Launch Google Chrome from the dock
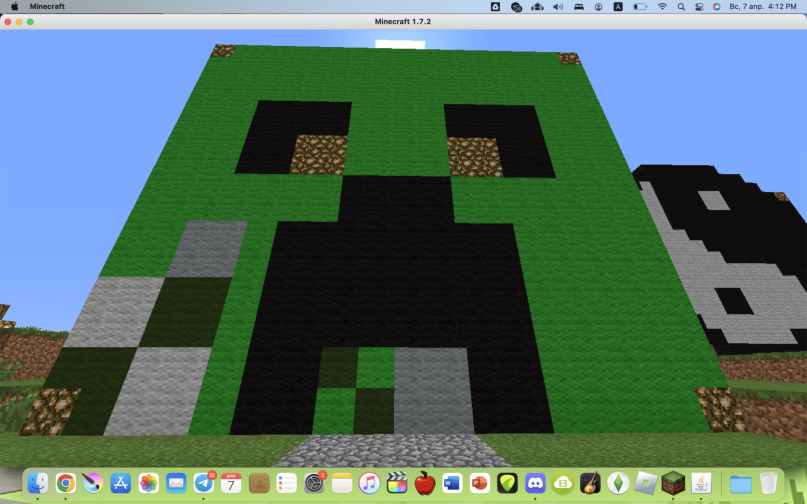 (x=65, y=483)
